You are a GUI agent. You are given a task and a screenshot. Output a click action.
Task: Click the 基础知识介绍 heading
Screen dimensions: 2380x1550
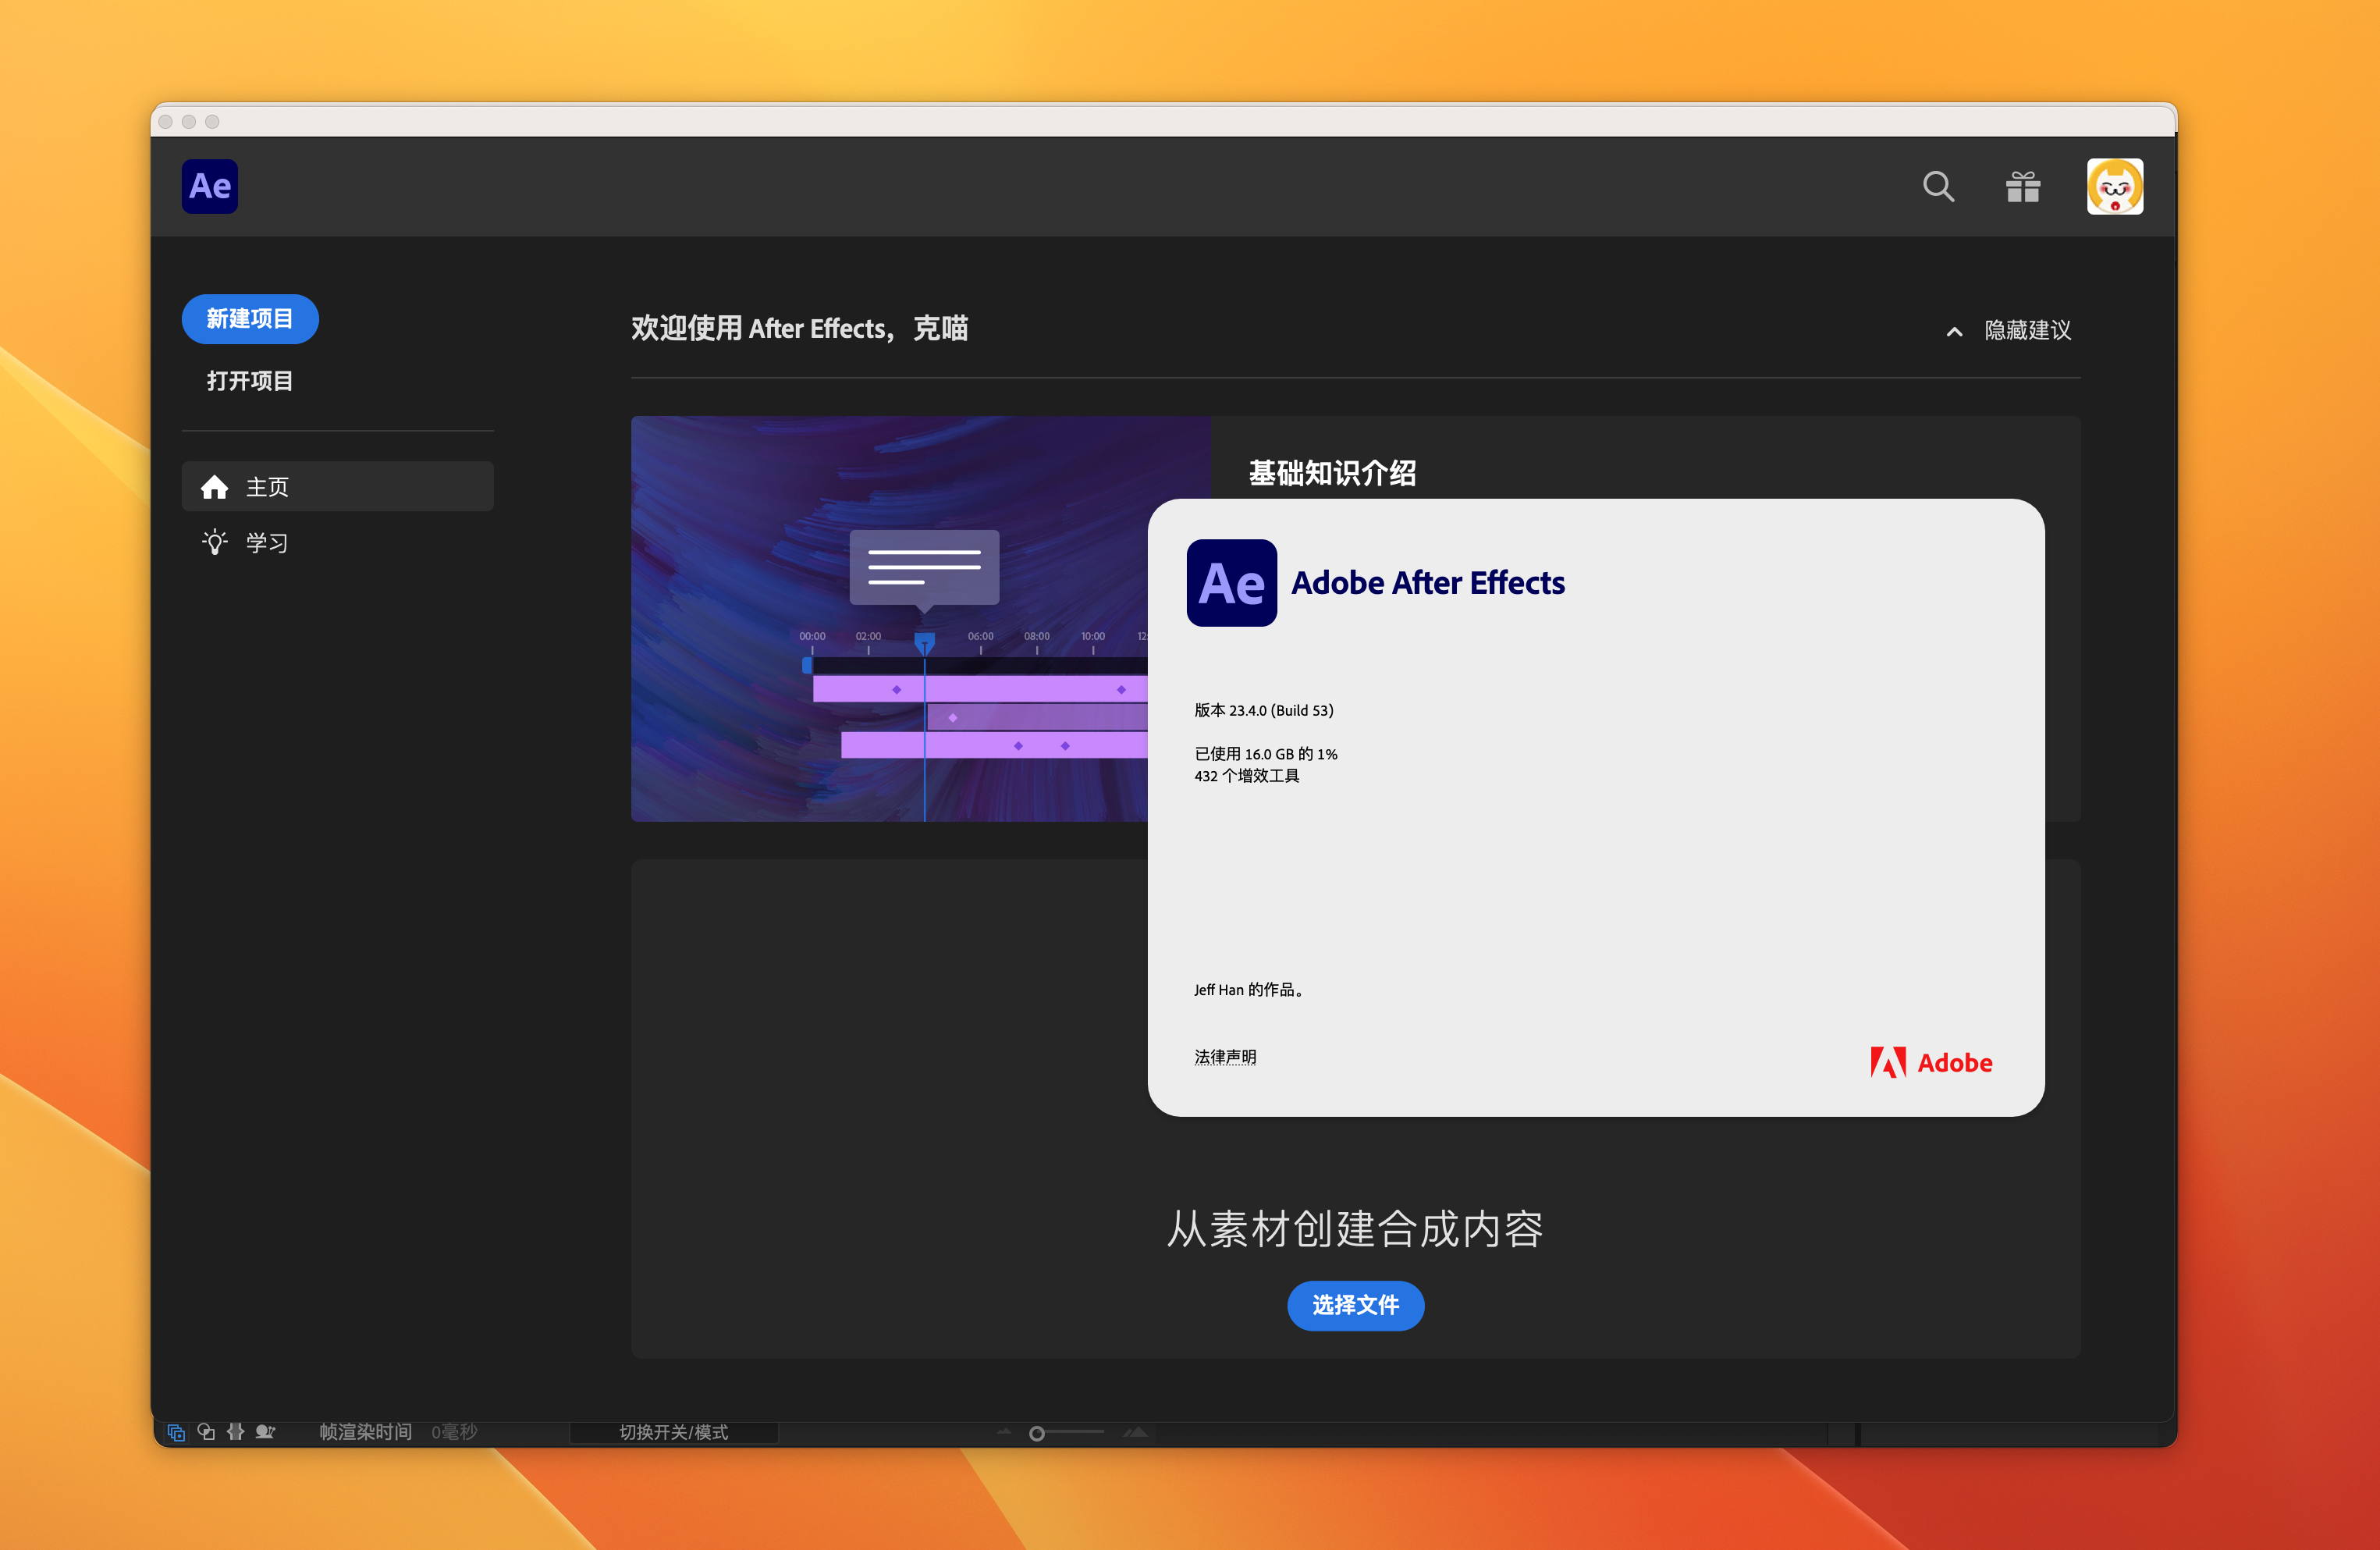tap(1332, 473)
